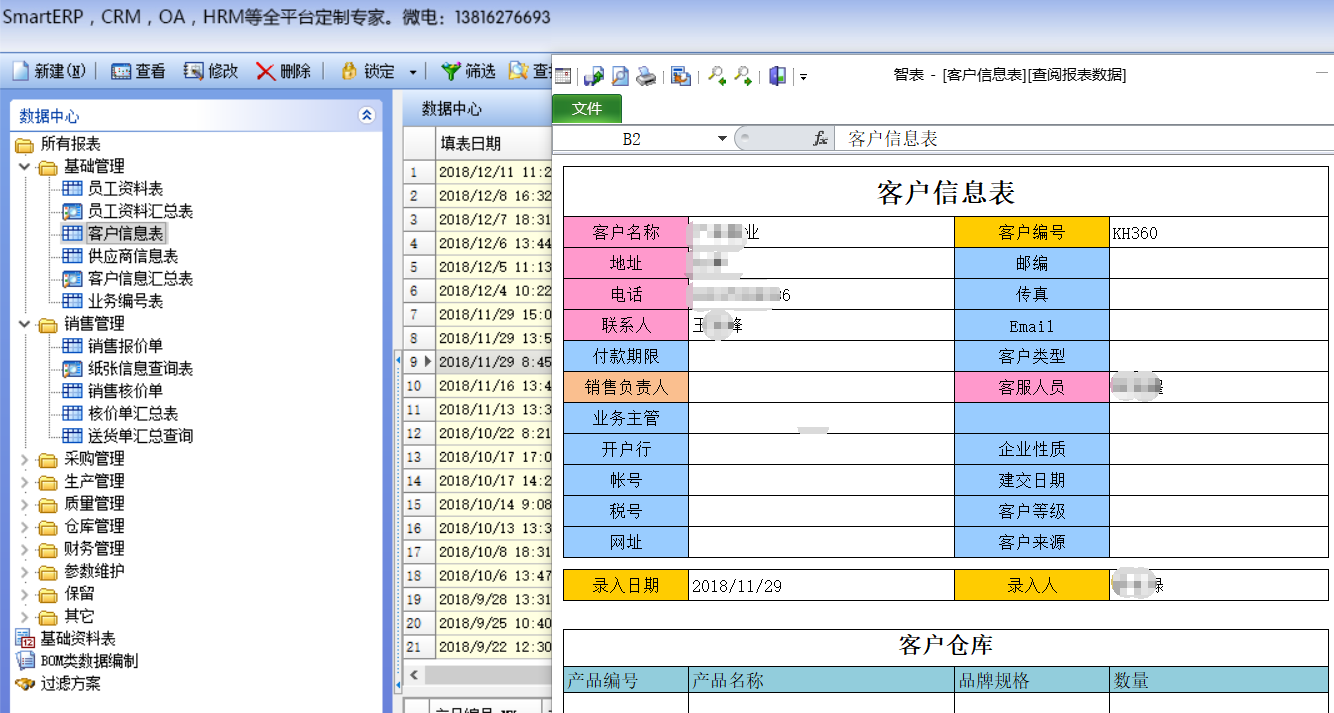Open the quick access toolbar customize arrow
The height and width of the screenshot is (713, 1334).
pyautogui.click(x=803, y=77)
